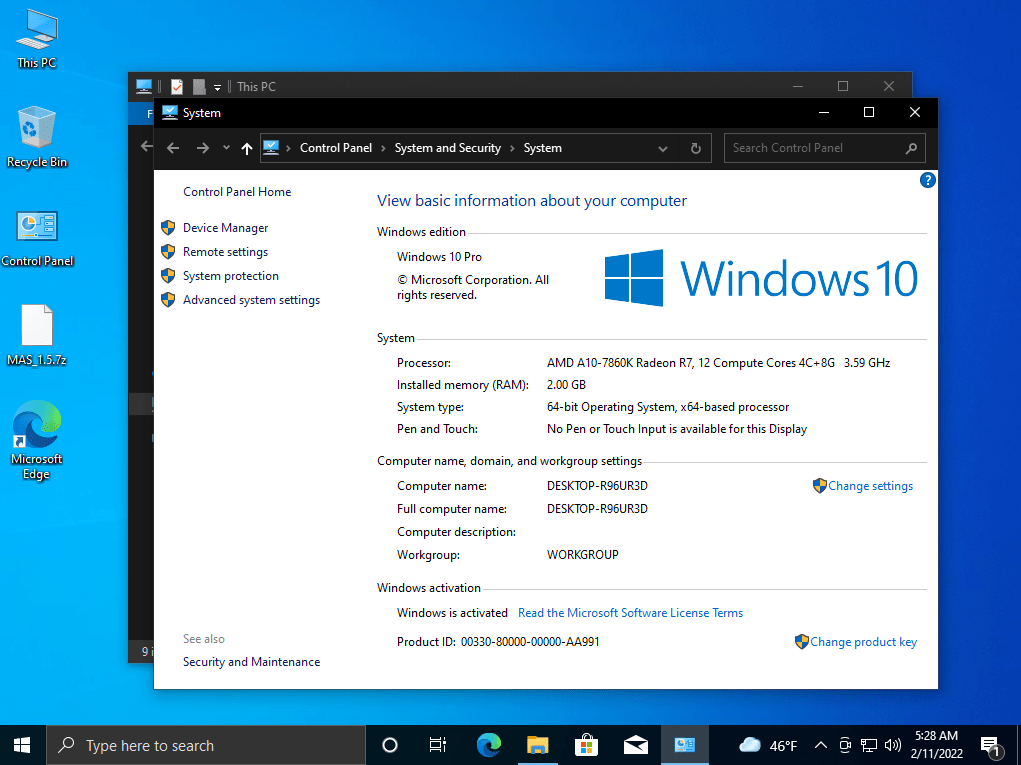
Task: Open Control Panel Home link
Action: click(237, 191)
